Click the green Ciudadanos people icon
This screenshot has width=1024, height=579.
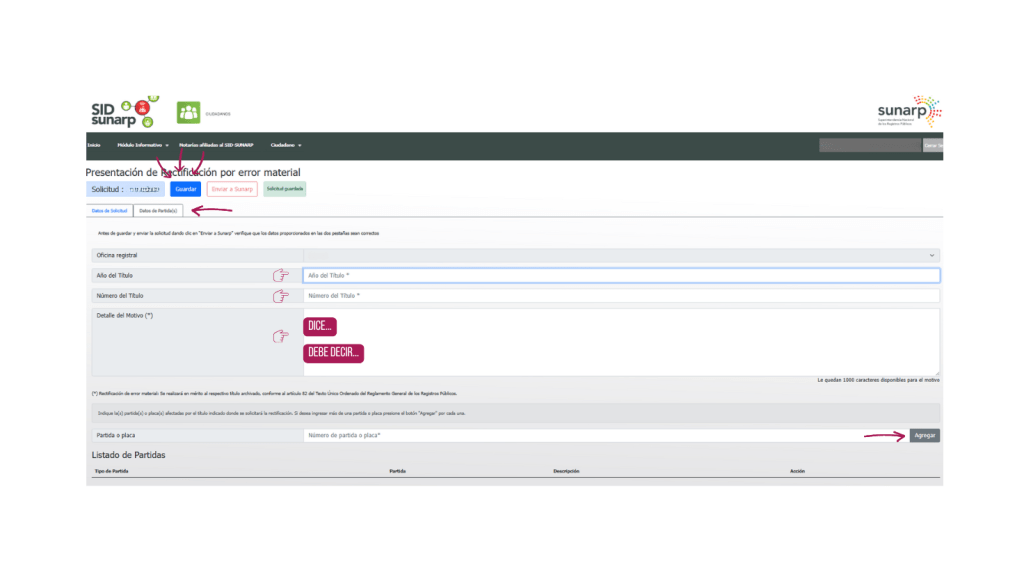[188, 113]
